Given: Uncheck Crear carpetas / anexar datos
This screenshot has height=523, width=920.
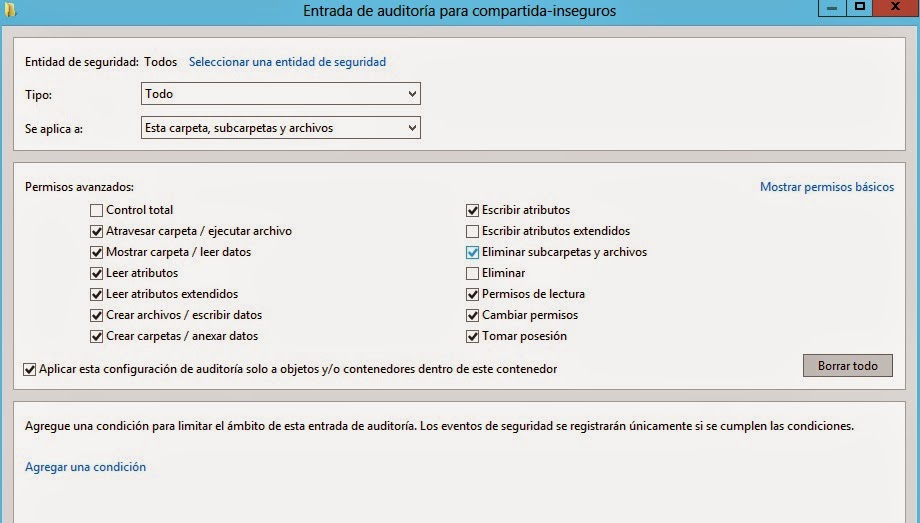Looking at the screenshot, I should point(97,336).
